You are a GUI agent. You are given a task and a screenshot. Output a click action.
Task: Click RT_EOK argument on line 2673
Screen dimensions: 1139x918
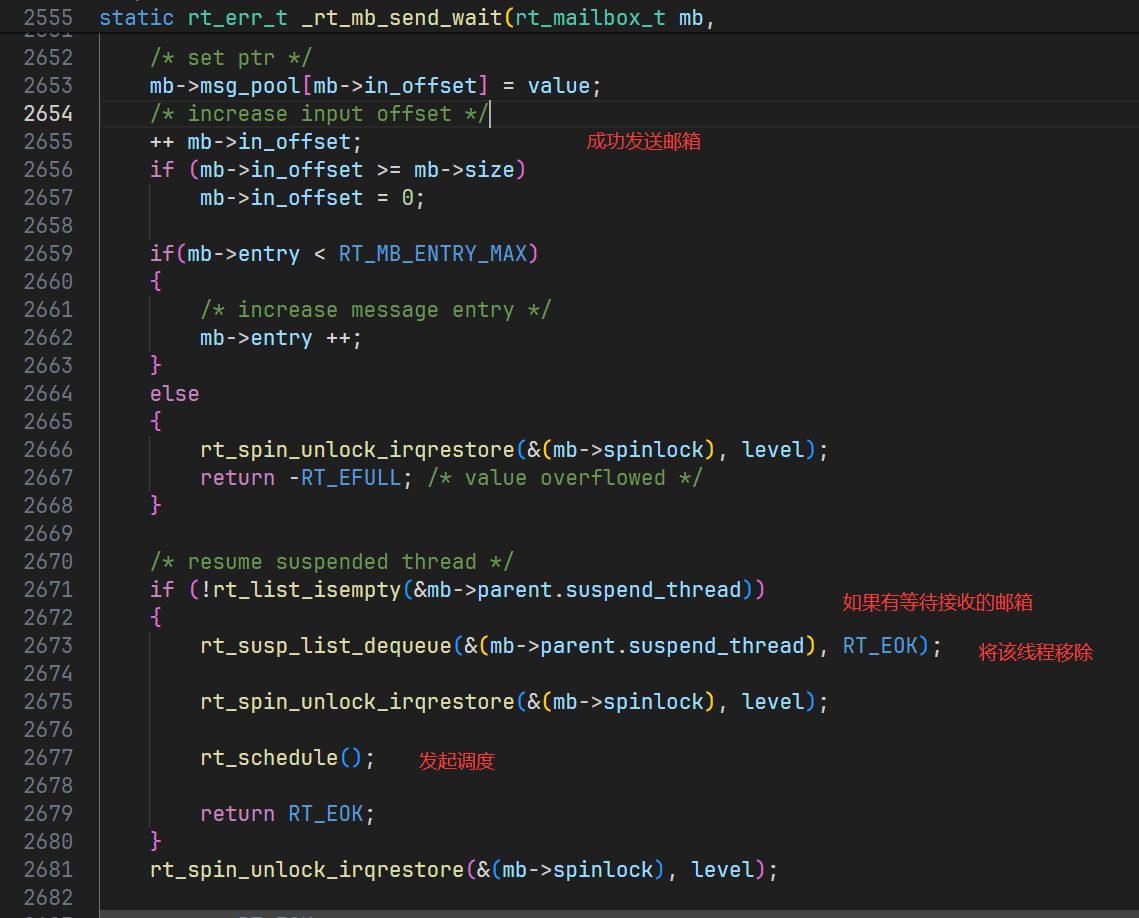coord(880,646)
